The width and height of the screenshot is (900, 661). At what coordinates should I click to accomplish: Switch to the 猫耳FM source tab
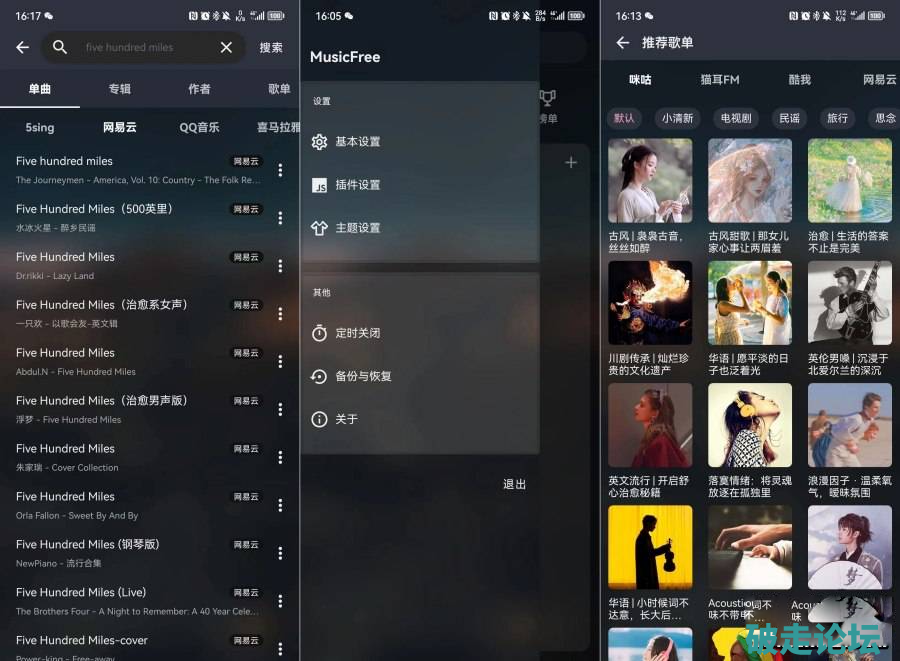point(720,80)
